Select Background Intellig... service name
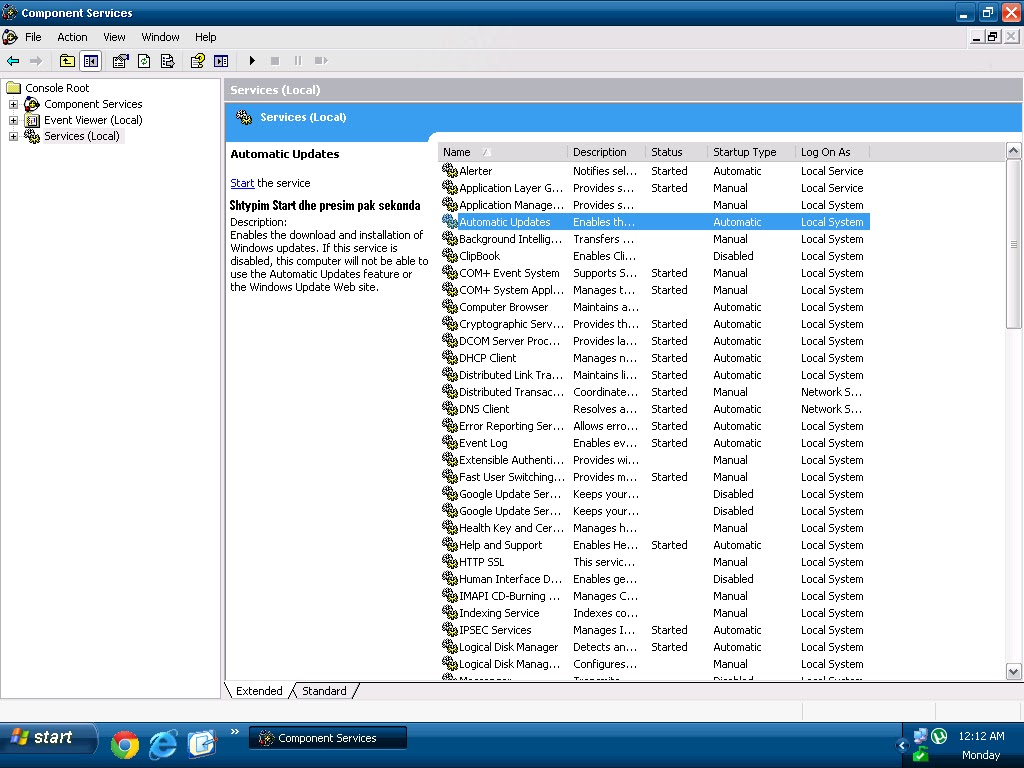Image resolution: width=1024 pixels, height=768 pixels. 511,239
